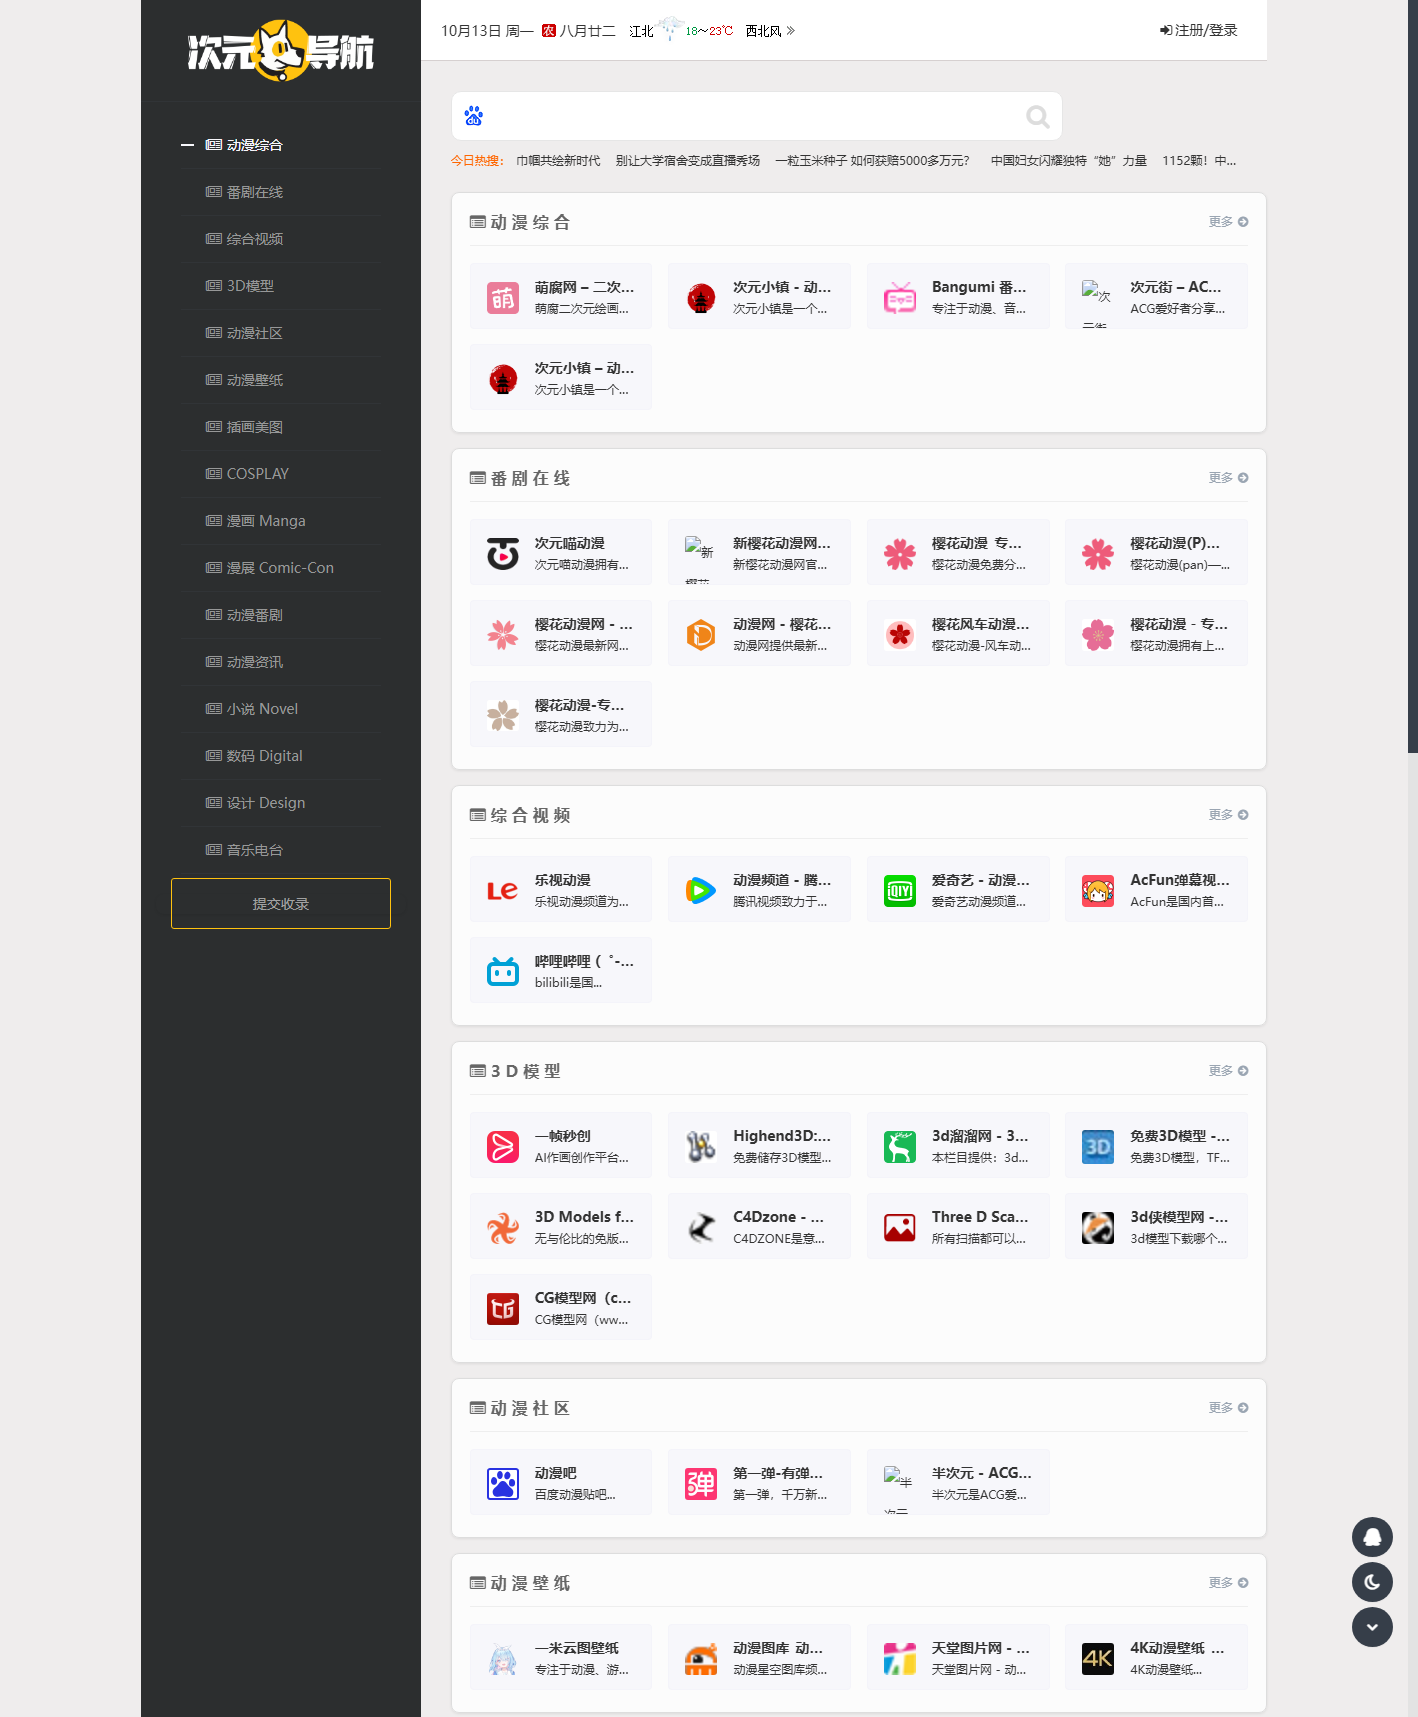Image resolution: width=1418 pixels, height=1717 pixels.
Task: Click the Baidu paw search engine icon
Action: point(474,117)
